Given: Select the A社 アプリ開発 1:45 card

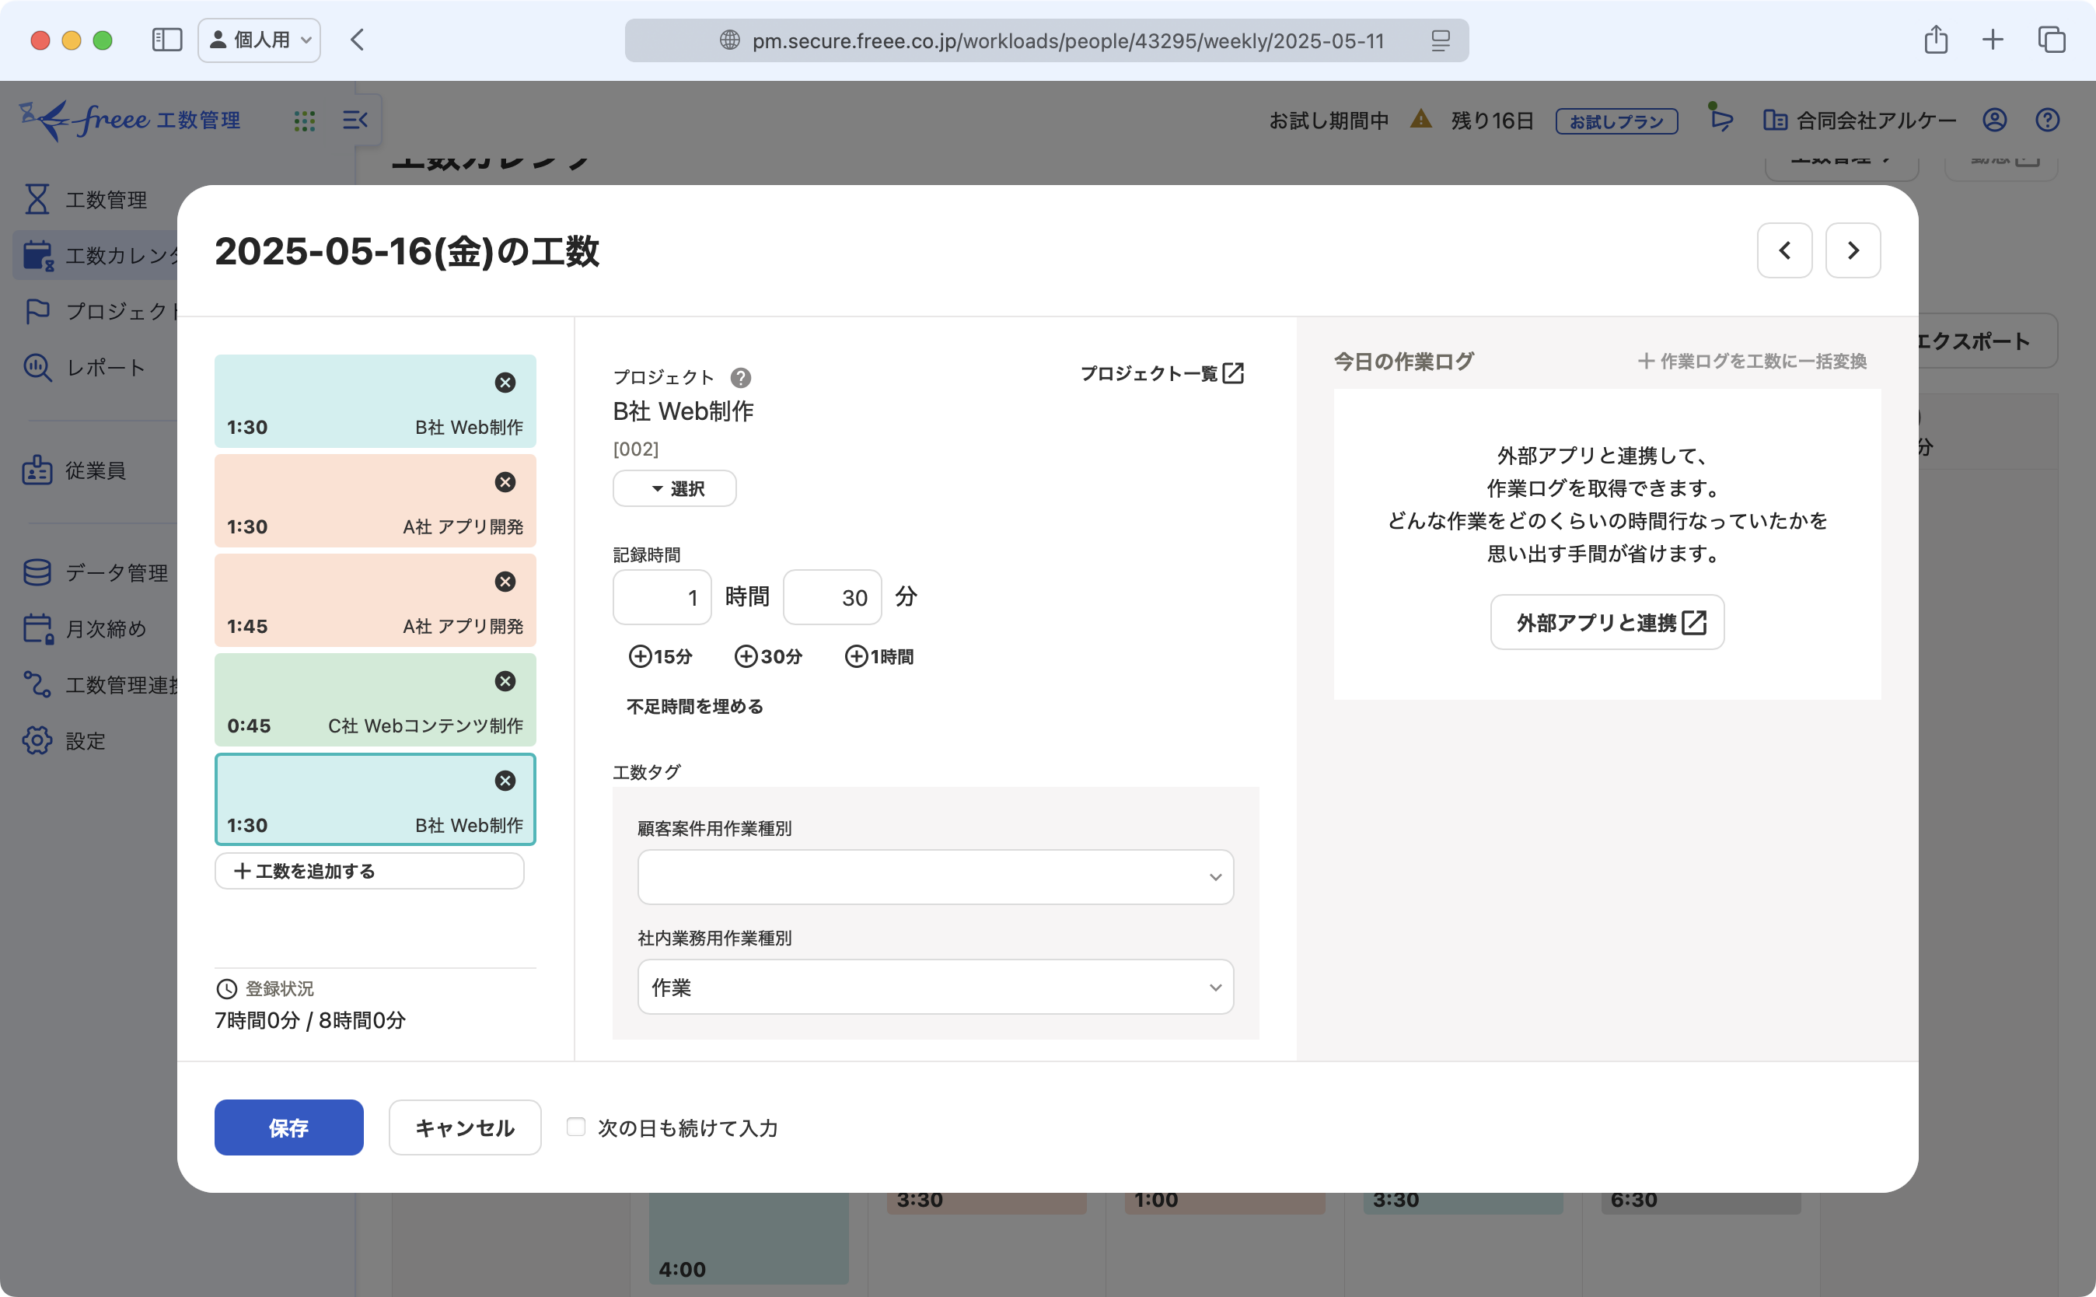Looking at the screenshot, I should 375,600.
